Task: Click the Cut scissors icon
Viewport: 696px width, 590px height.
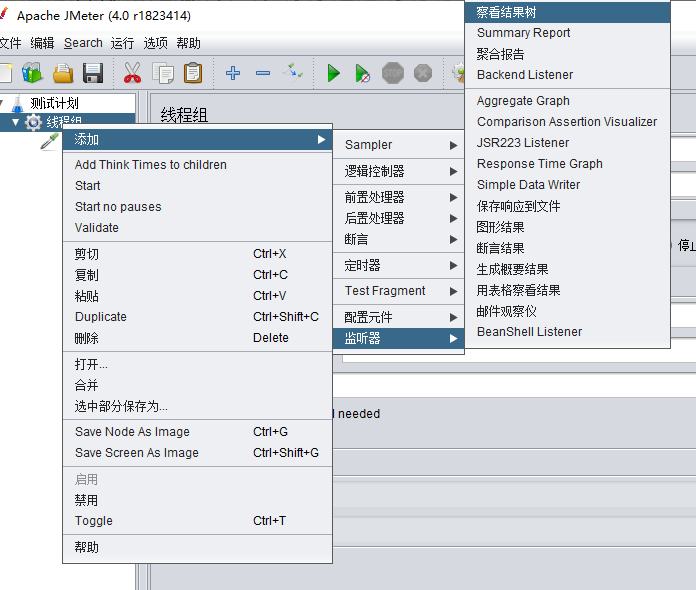Action: pyautogui.click(x=132, y=73)
